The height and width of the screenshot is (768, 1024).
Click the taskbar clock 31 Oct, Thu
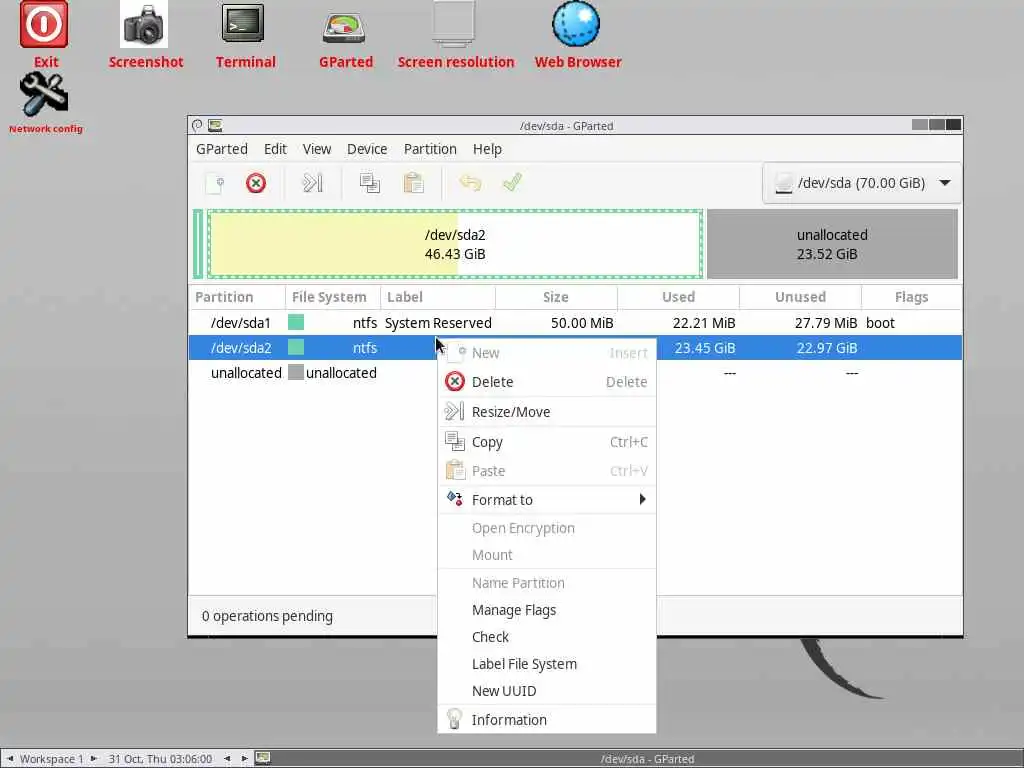pos(160,759)
